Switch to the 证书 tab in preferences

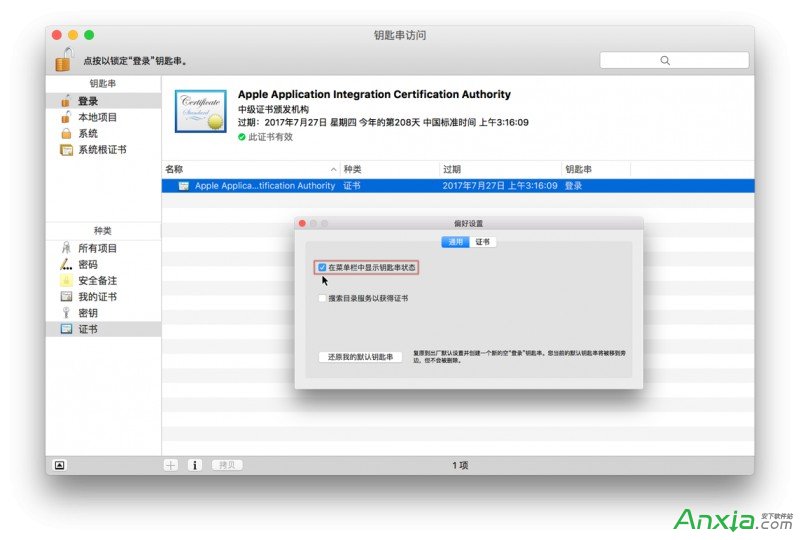point(483,242)
